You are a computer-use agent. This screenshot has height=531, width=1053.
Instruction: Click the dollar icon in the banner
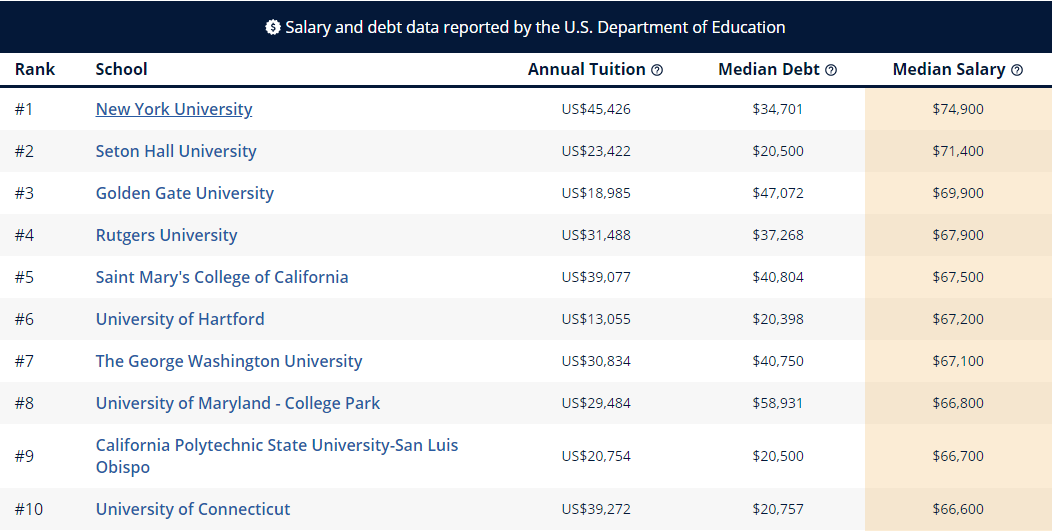tap(273, 28)
